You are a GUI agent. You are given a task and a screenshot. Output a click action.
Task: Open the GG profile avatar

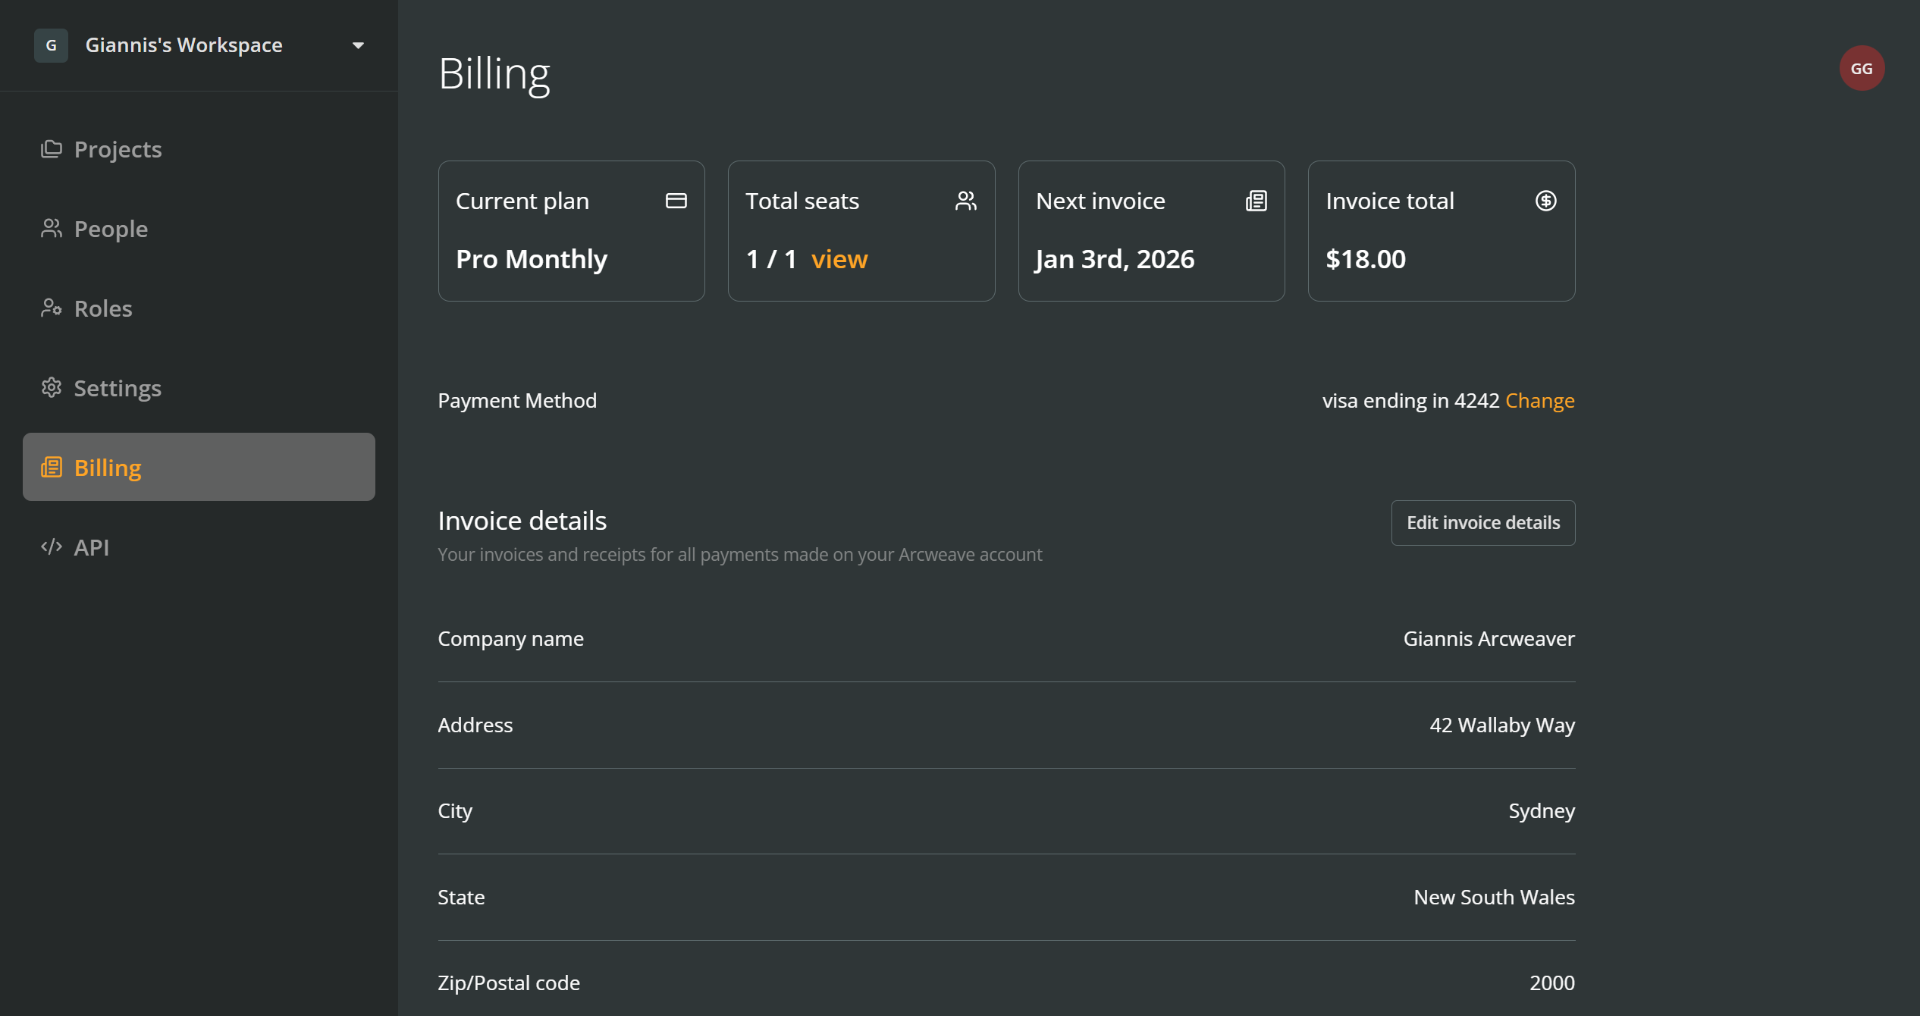tap(1861, 68)
